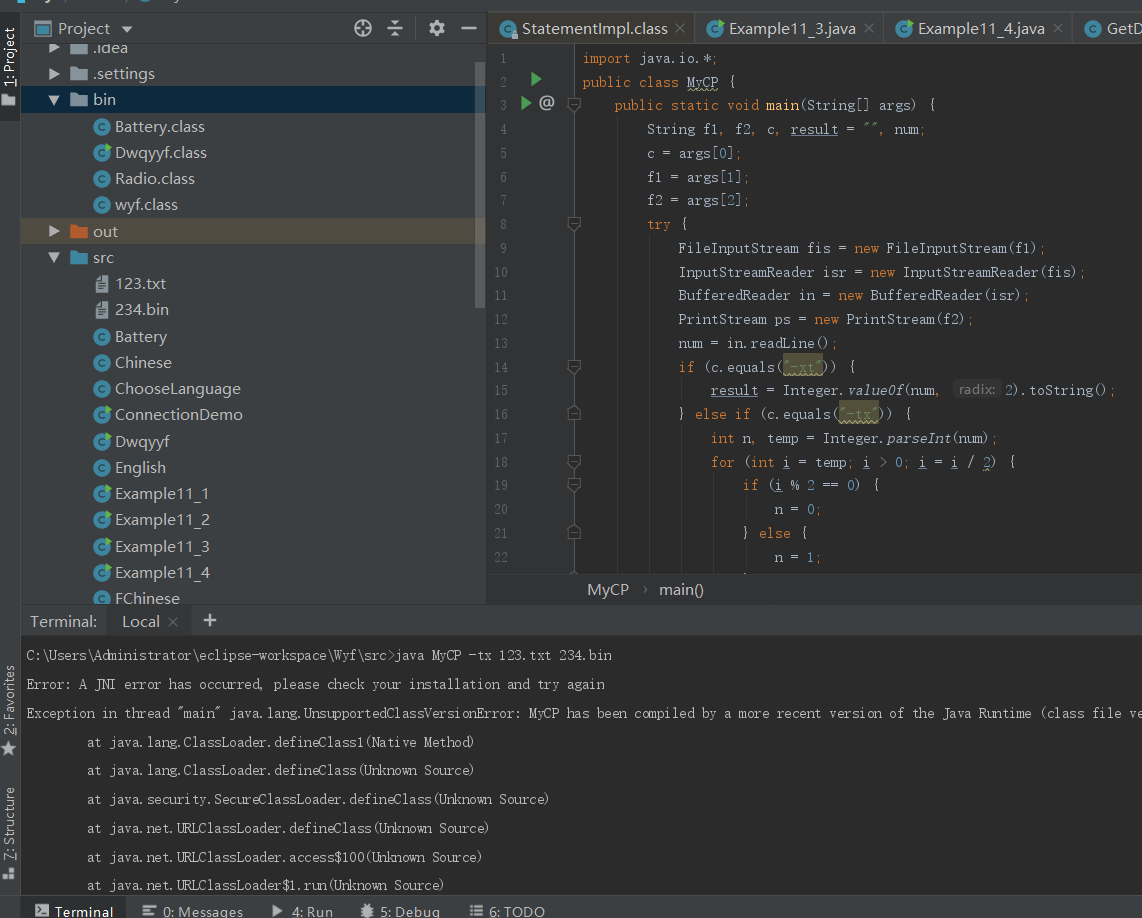Image resolution: width=1142 pixels, height=918 pixels.
Task: Collapse the src folder arrow
Action: coord(54,257)
